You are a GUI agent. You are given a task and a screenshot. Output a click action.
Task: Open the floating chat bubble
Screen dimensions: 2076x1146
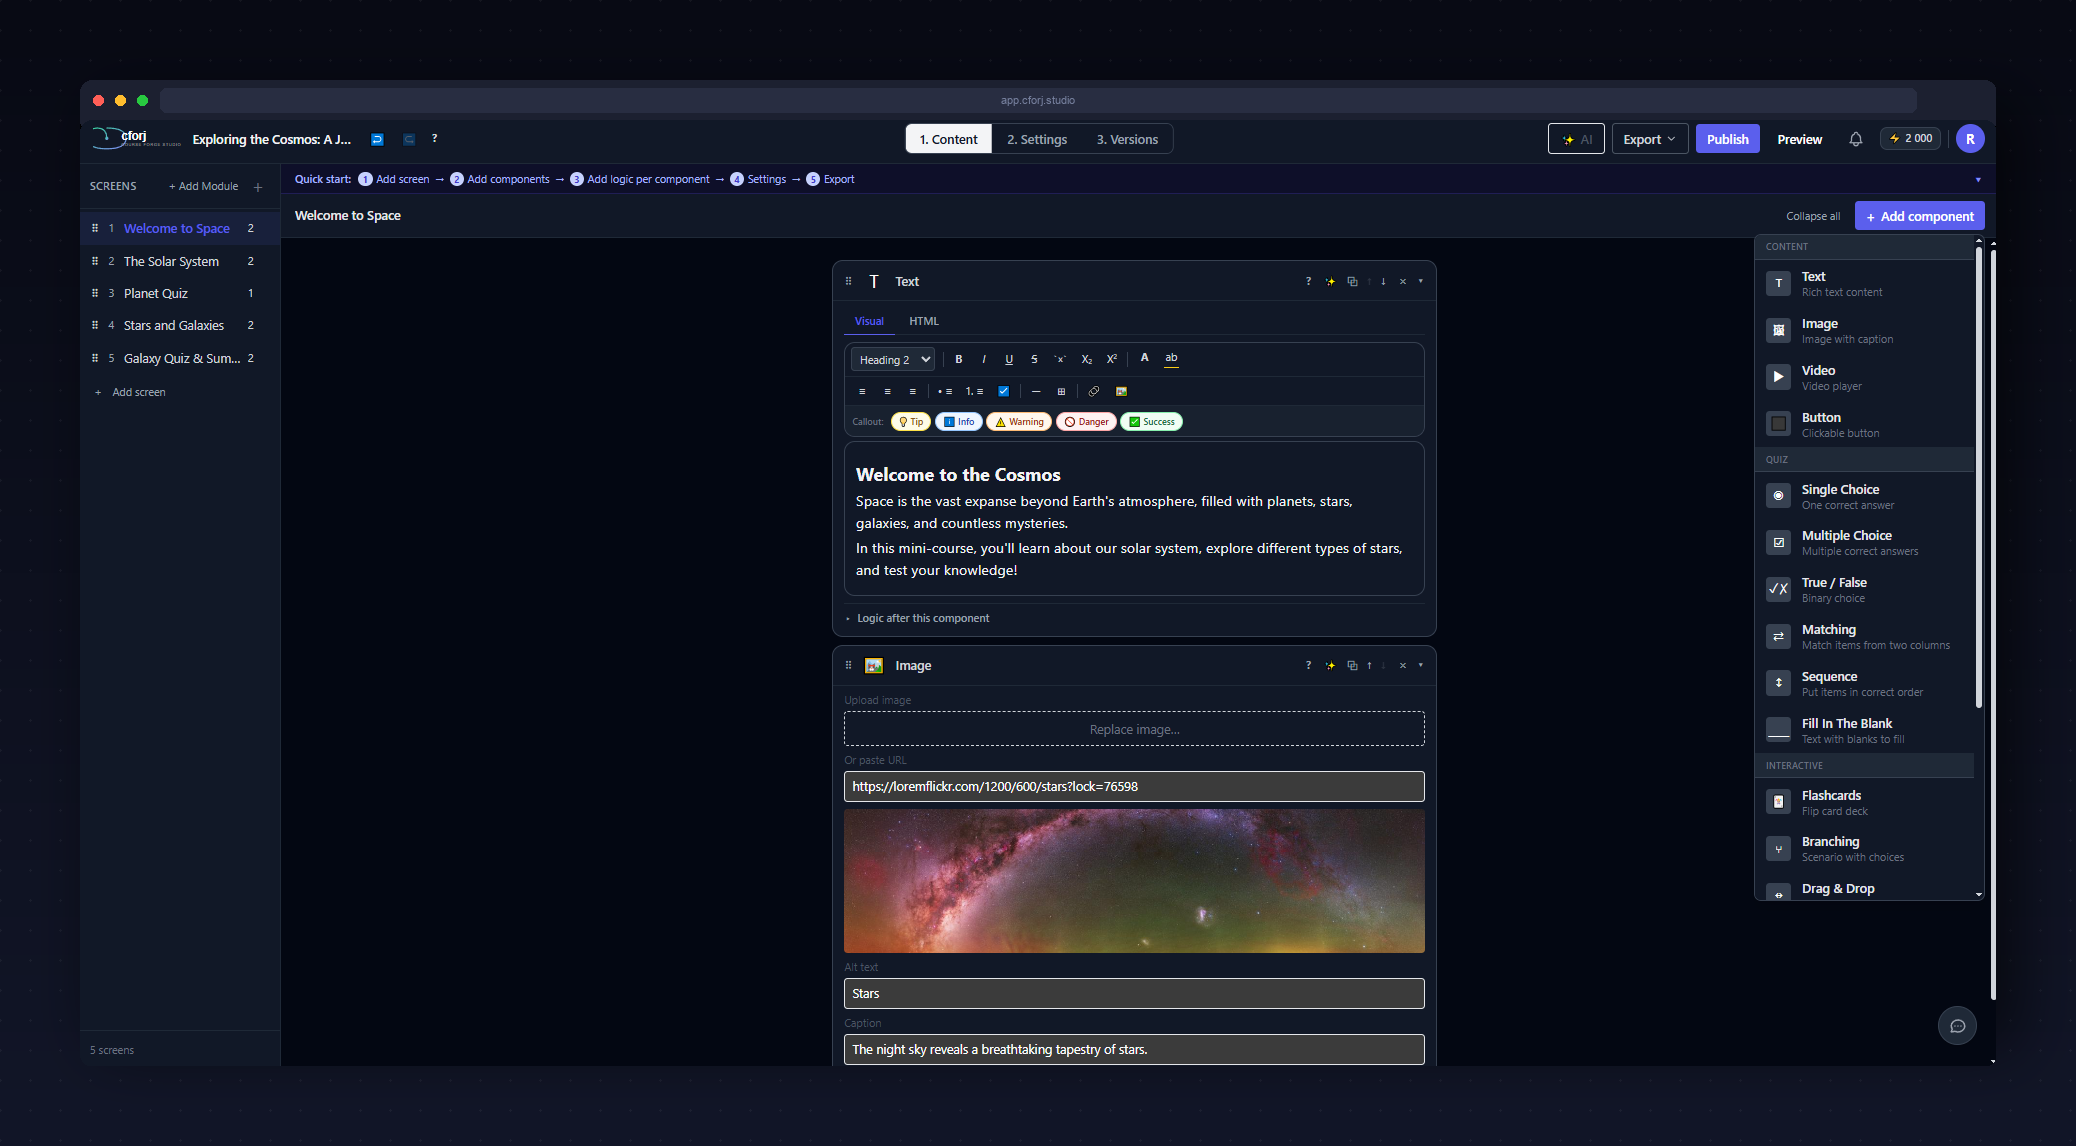[1957, 1026]
